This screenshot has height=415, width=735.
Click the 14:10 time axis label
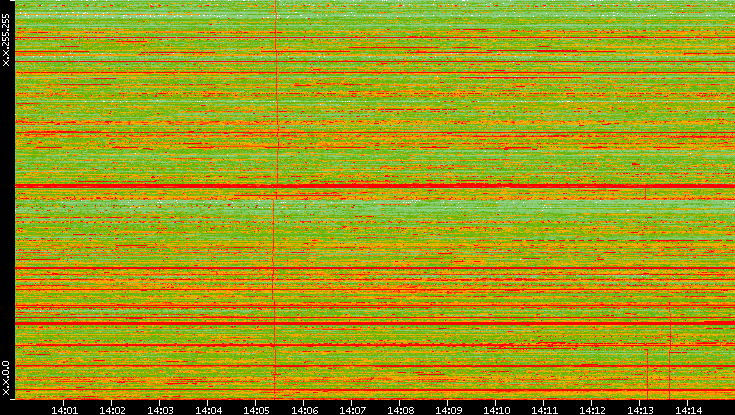point(497,410)
